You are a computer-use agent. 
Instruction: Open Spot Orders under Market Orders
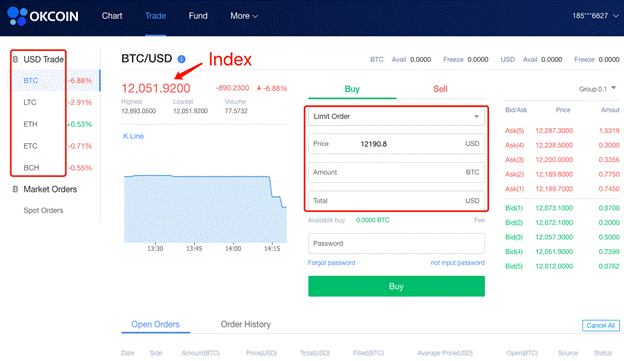(x=43, y=211)
